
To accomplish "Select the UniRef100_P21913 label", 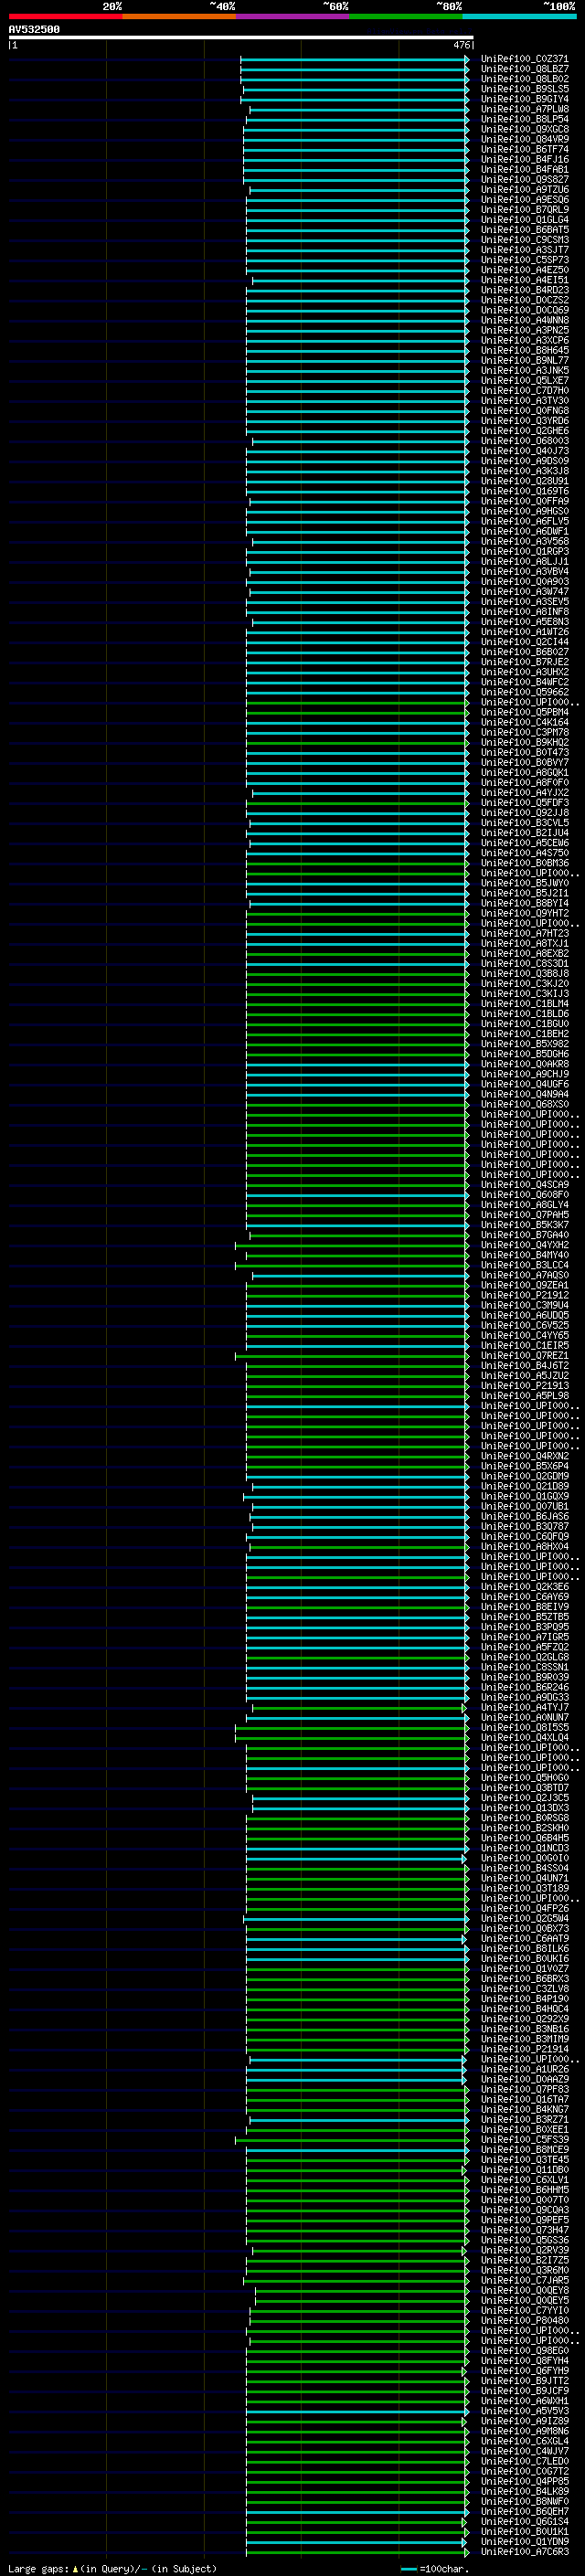I will click(525, 1386).
